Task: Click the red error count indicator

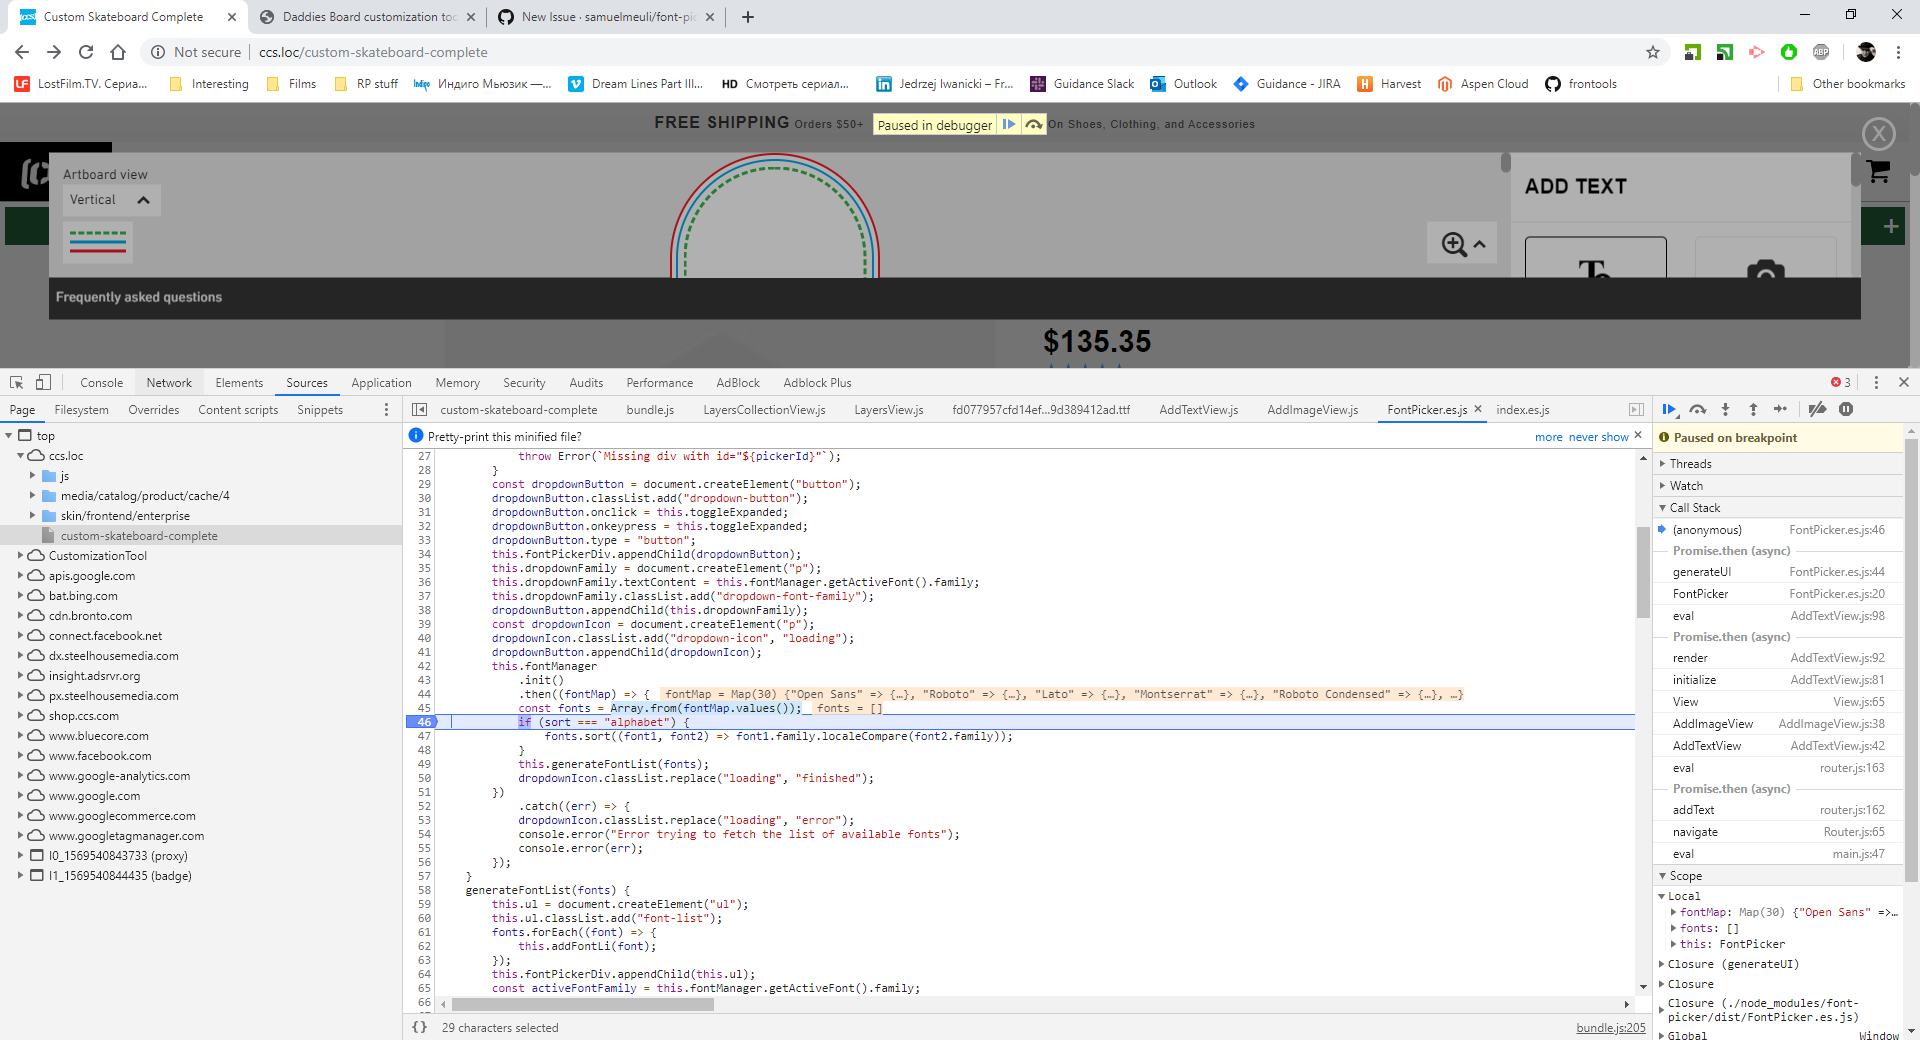Action: 1841,382
